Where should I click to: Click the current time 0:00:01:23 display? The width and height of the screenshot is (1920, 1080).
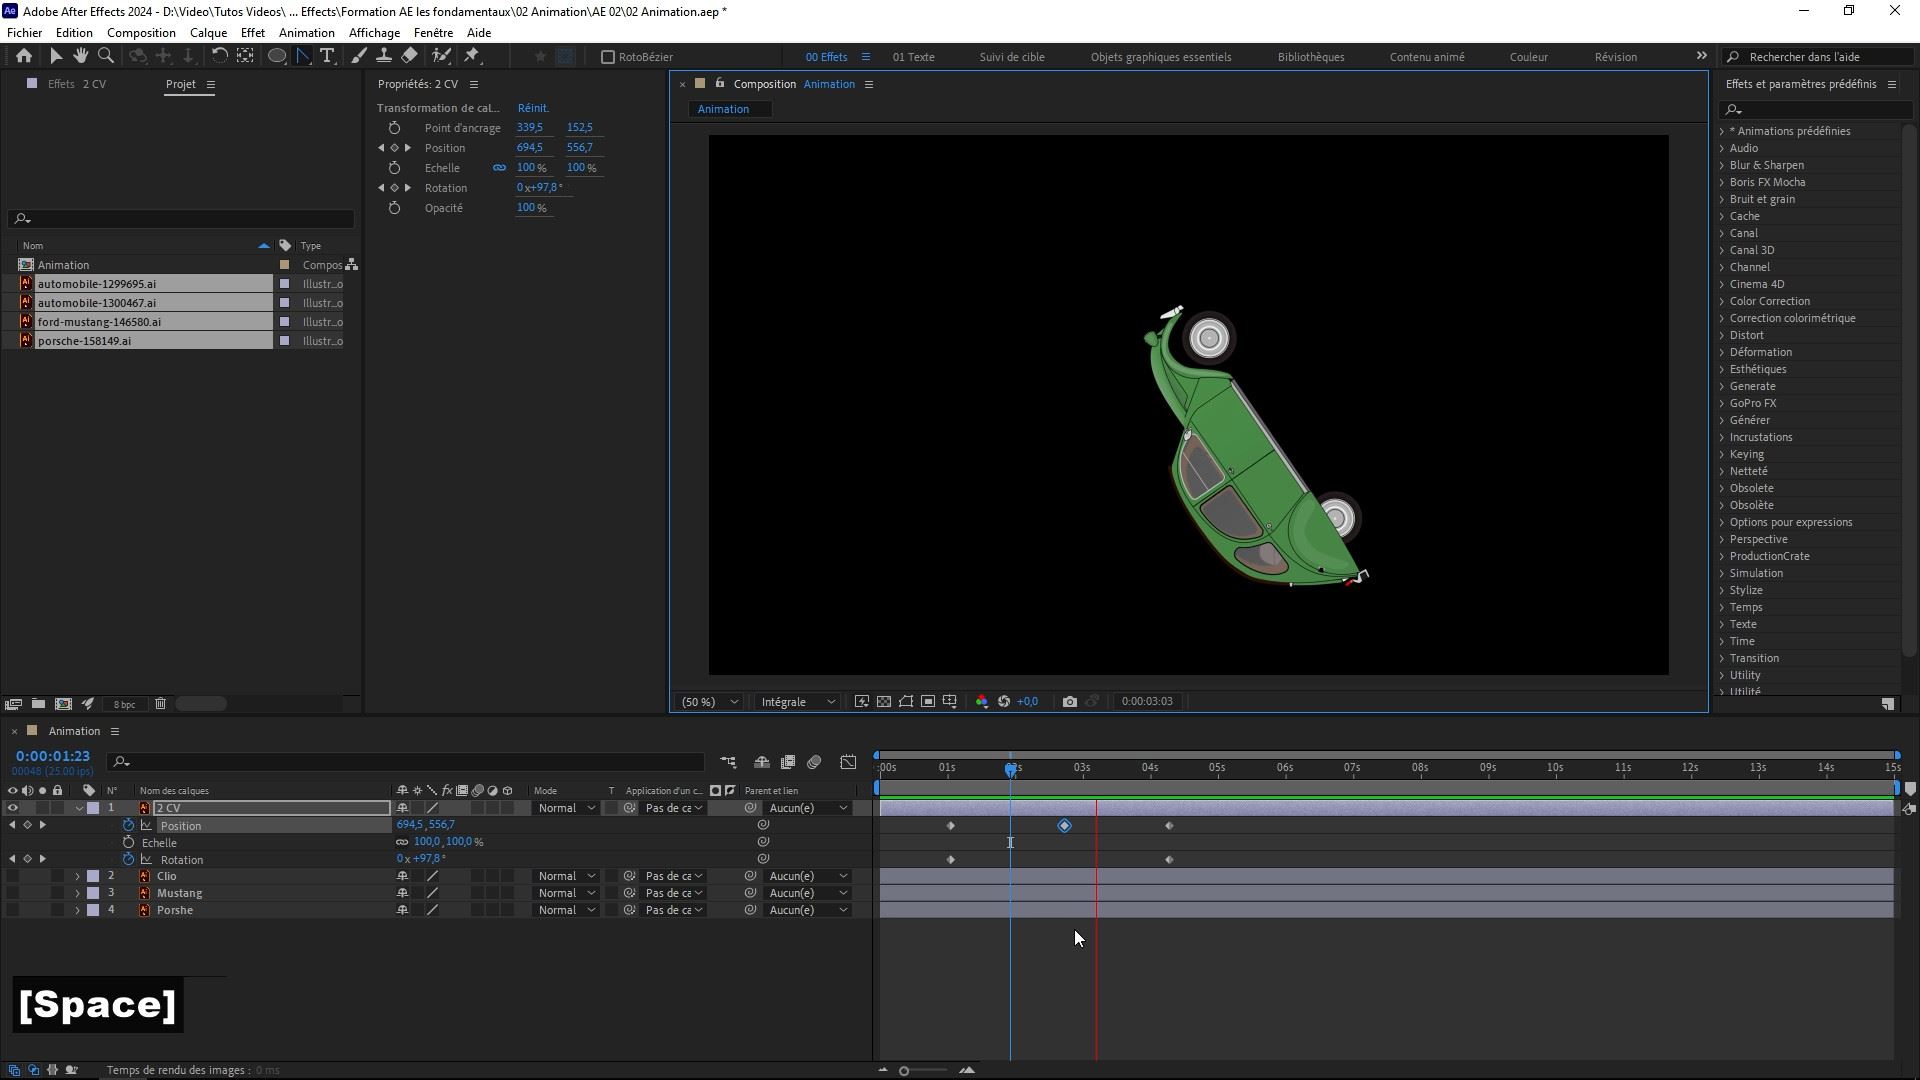click(53, 757)
